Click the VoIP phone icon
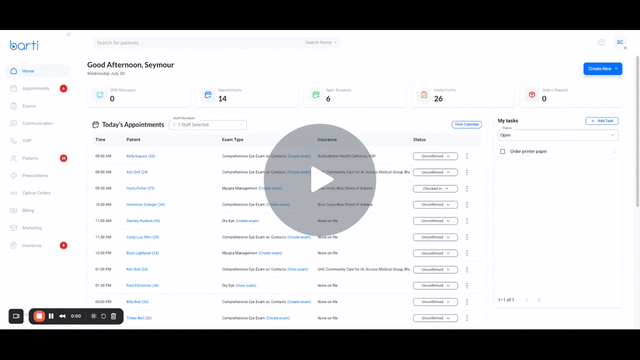The image size is (640, 360). point(13,141)
